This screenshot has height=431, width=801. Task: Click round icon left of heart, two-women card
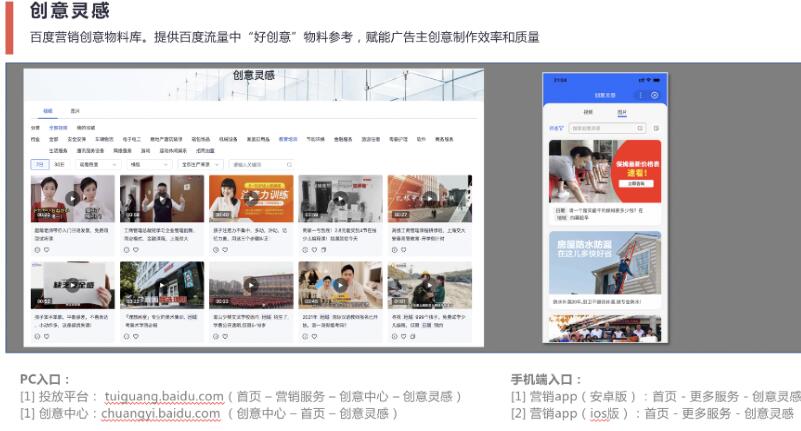pos(37,250)
